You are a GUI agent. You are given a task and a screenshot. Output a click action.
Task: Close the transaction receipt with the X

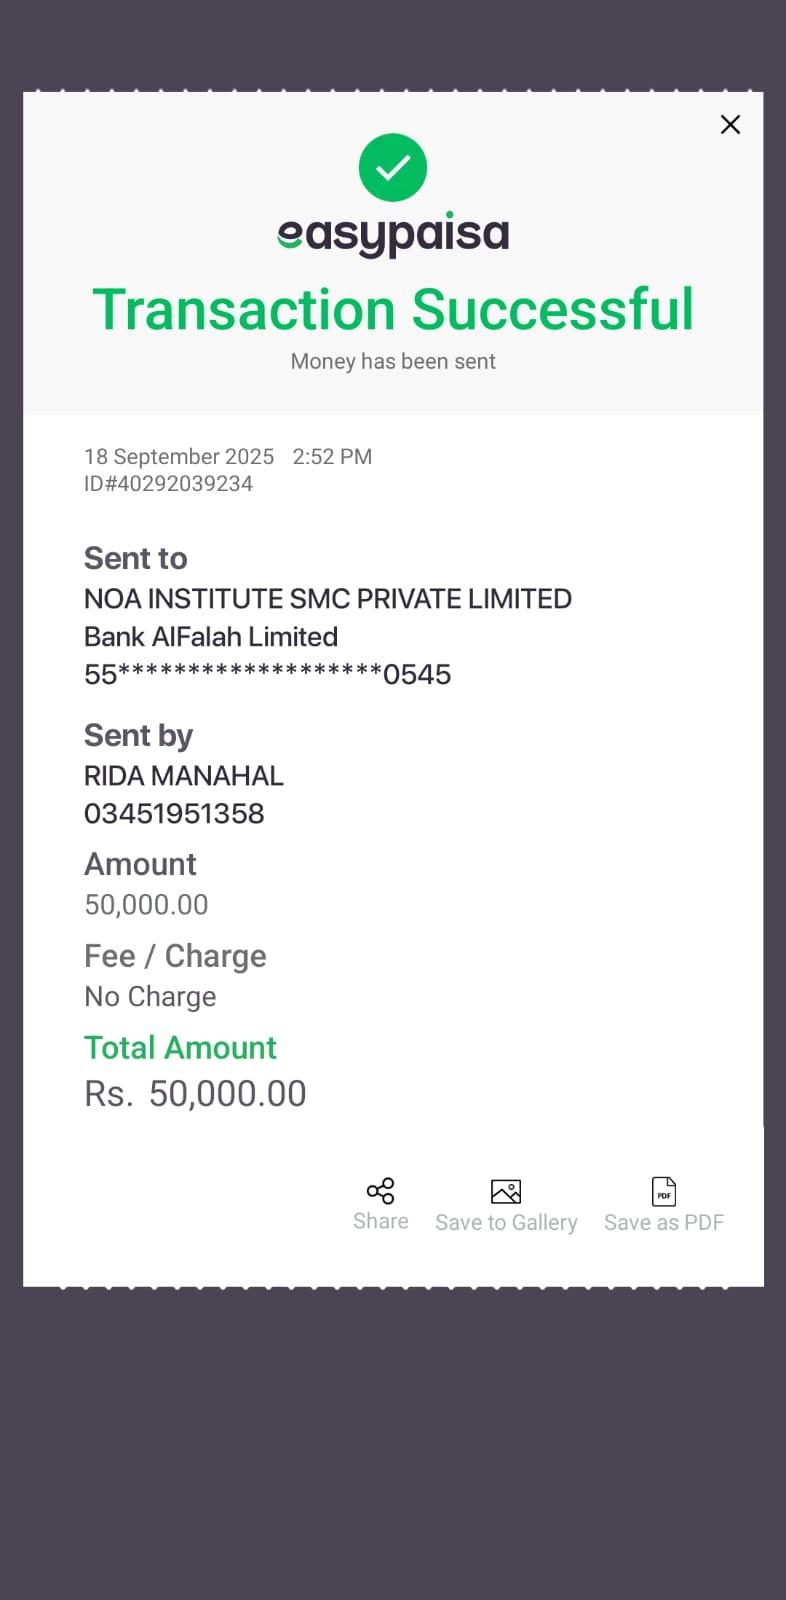[730, 125]
